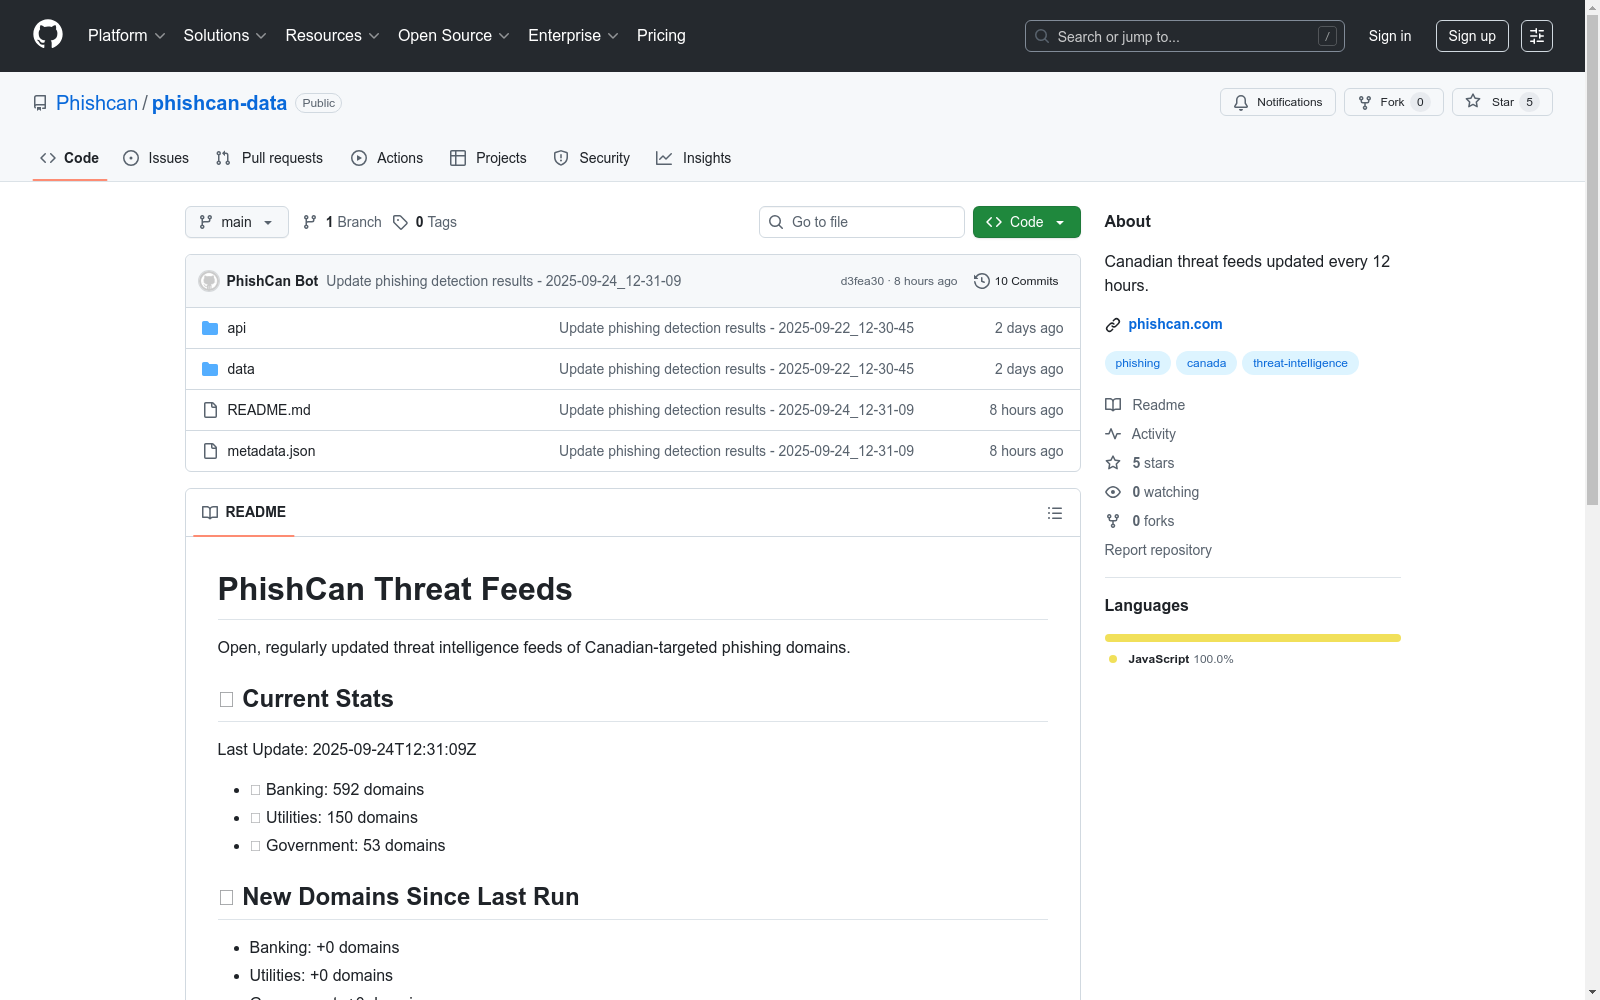Click the fork icon beside 0 forks

point(1113,521)
